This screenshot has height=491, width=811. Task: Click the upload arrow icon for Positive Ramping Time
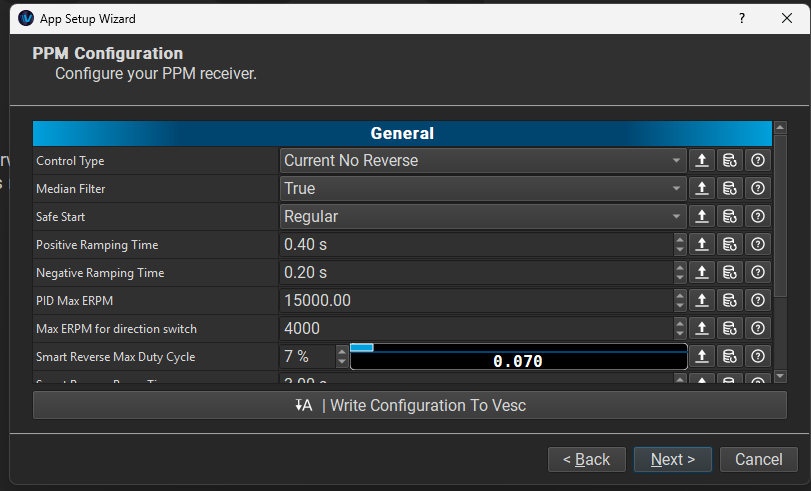[702, 244]
